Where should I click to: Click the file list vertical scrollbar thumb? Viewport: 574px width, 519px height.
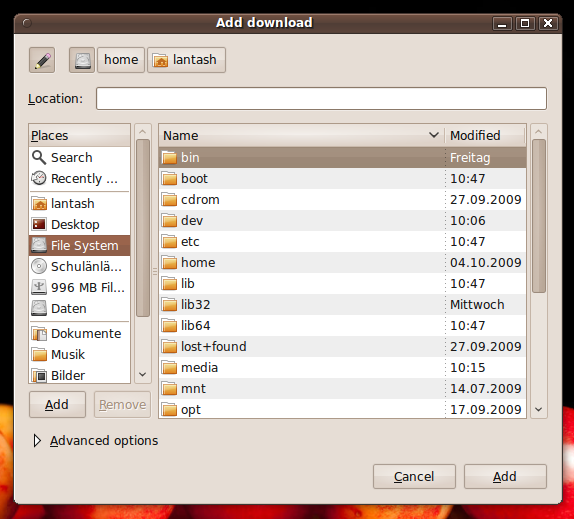click(x=538, y=216)
